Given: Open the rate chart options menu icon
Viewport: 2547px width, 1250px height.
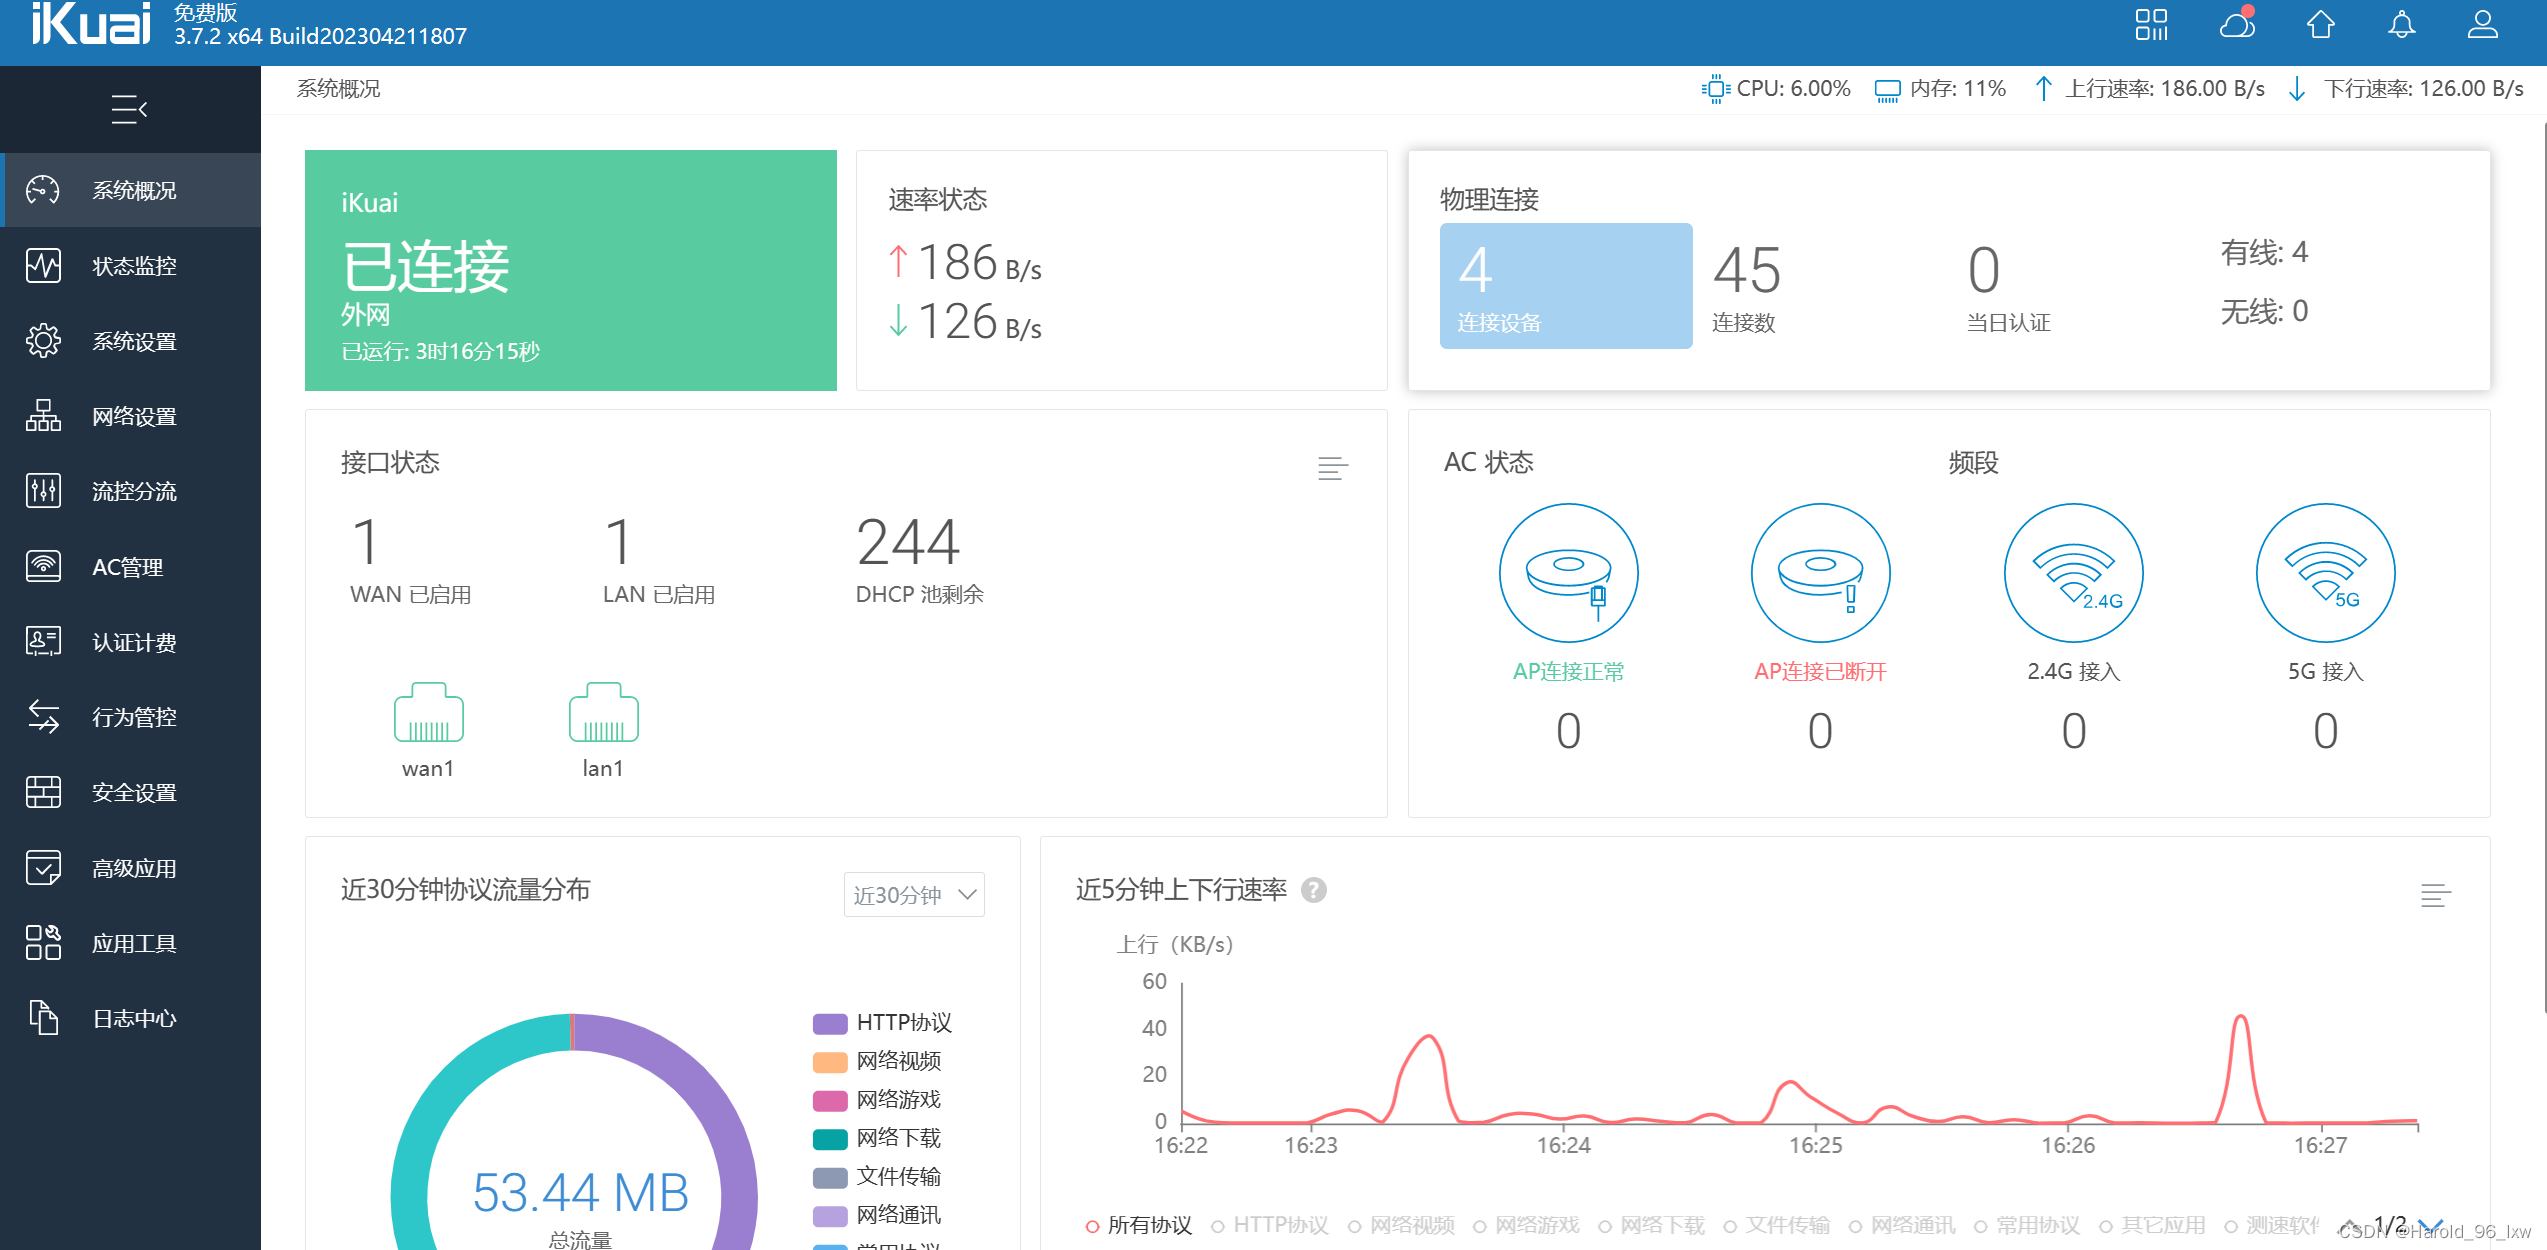Looking at the screenshot, I should [x=2435, y=895].
